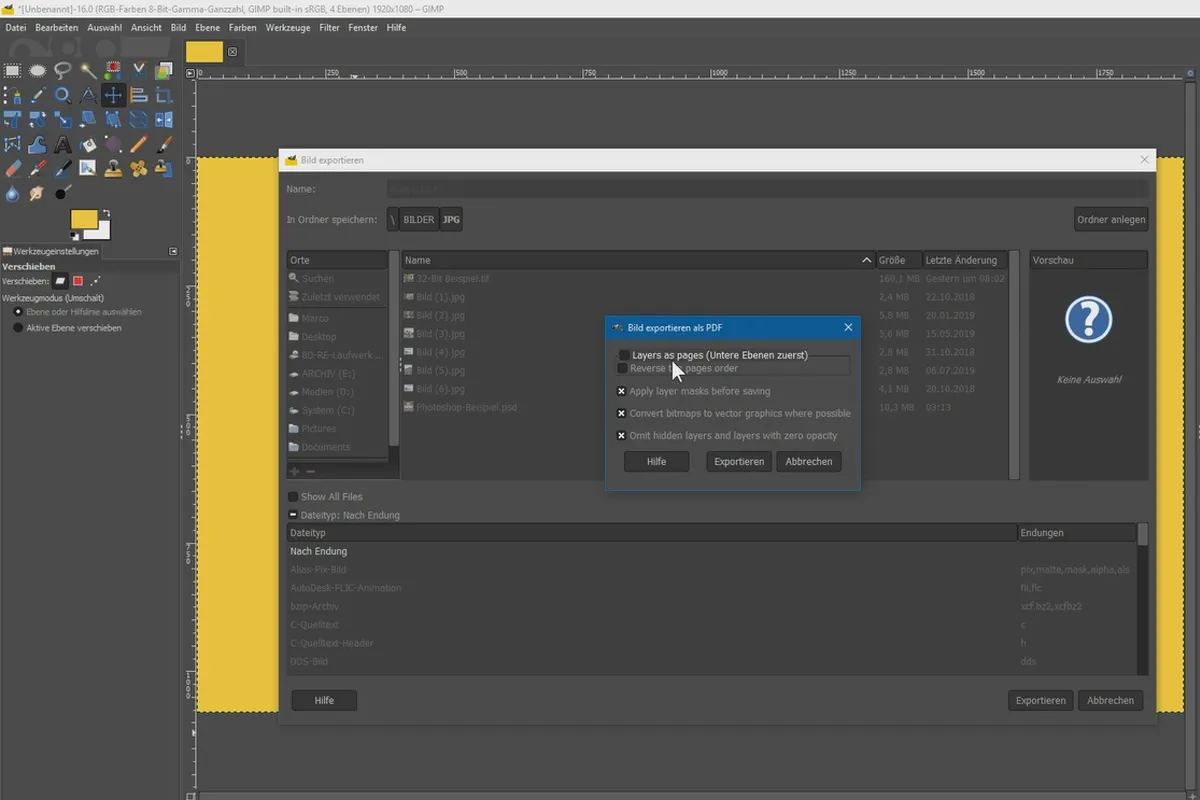This screenshot has height=800, width=1200.
Task: Select the Free Select lasso tool
Action: (63, 70)
